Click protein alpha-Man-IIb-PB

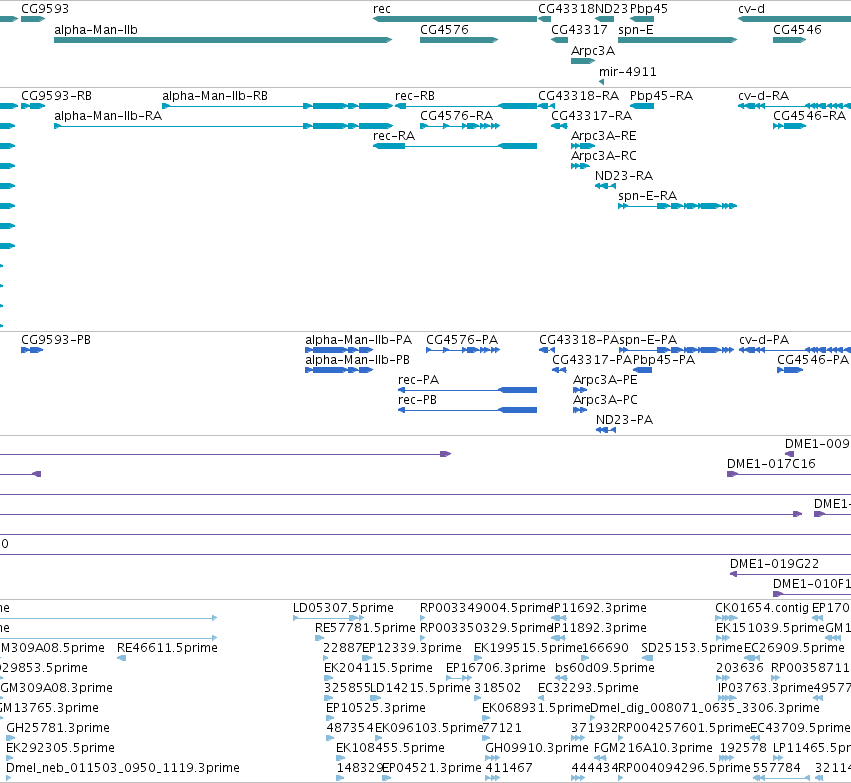coord(357,360)
